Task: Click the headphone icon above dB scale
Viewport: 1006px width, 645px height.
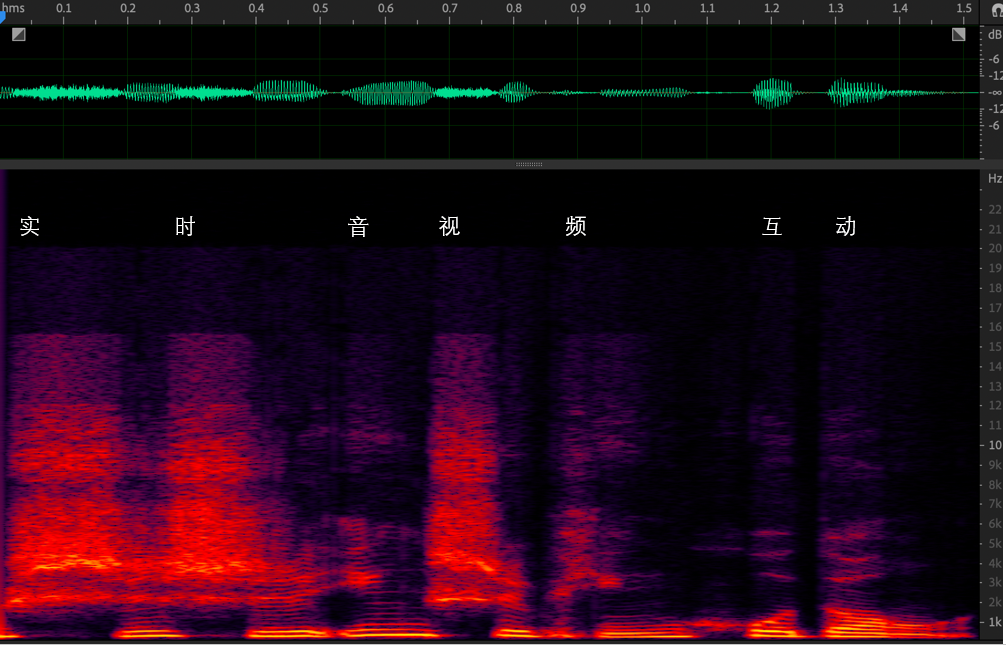Action: tap(997, 10)
